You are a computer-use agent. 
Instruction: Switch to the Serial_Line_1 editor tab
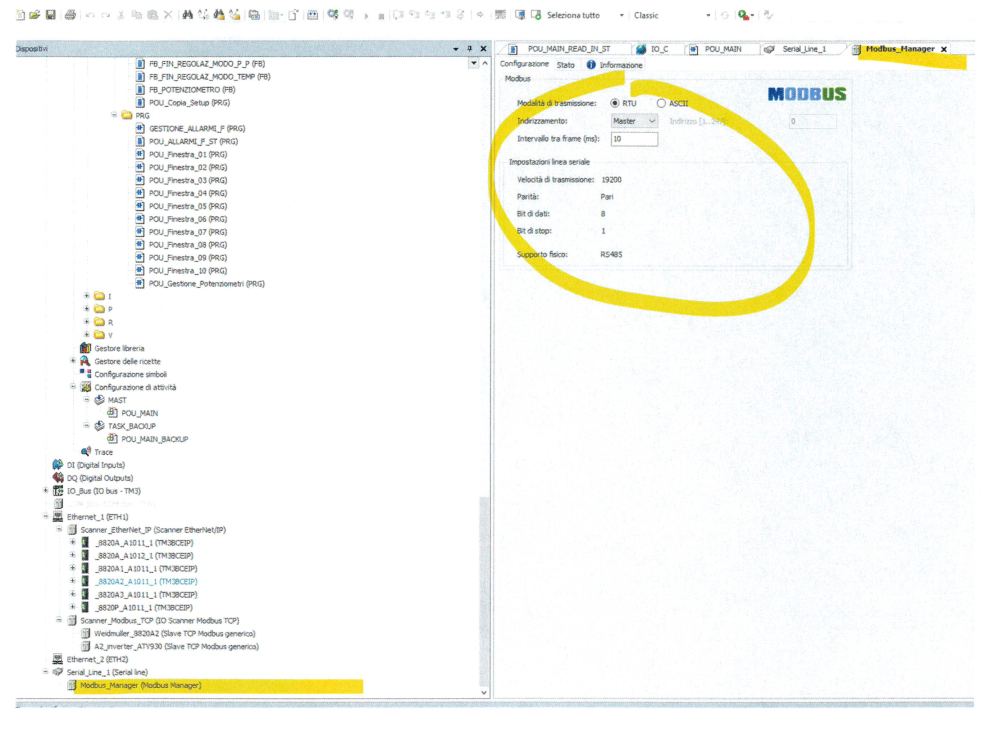click(x=802, y=49)
